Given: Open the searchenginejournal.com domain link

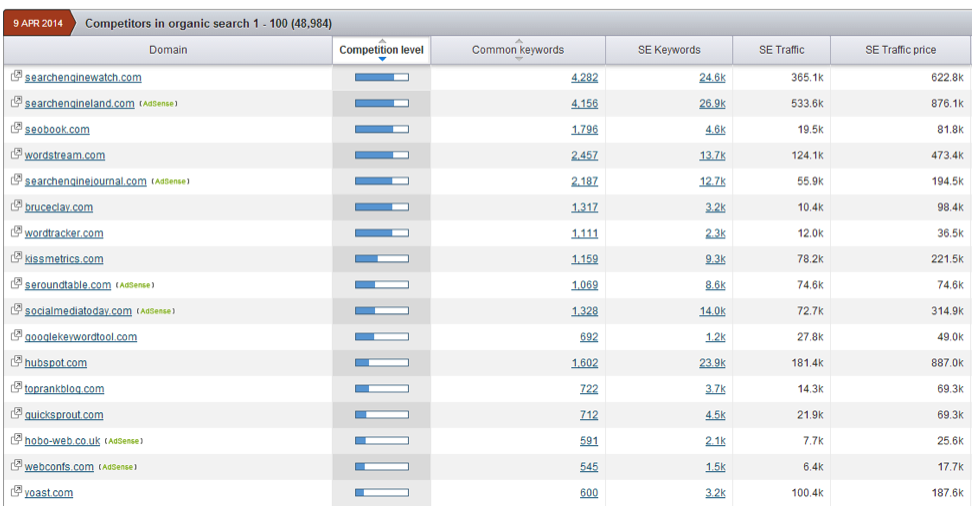Looking at the screenshot, I should pyautogui.click(x=86, y=182).
